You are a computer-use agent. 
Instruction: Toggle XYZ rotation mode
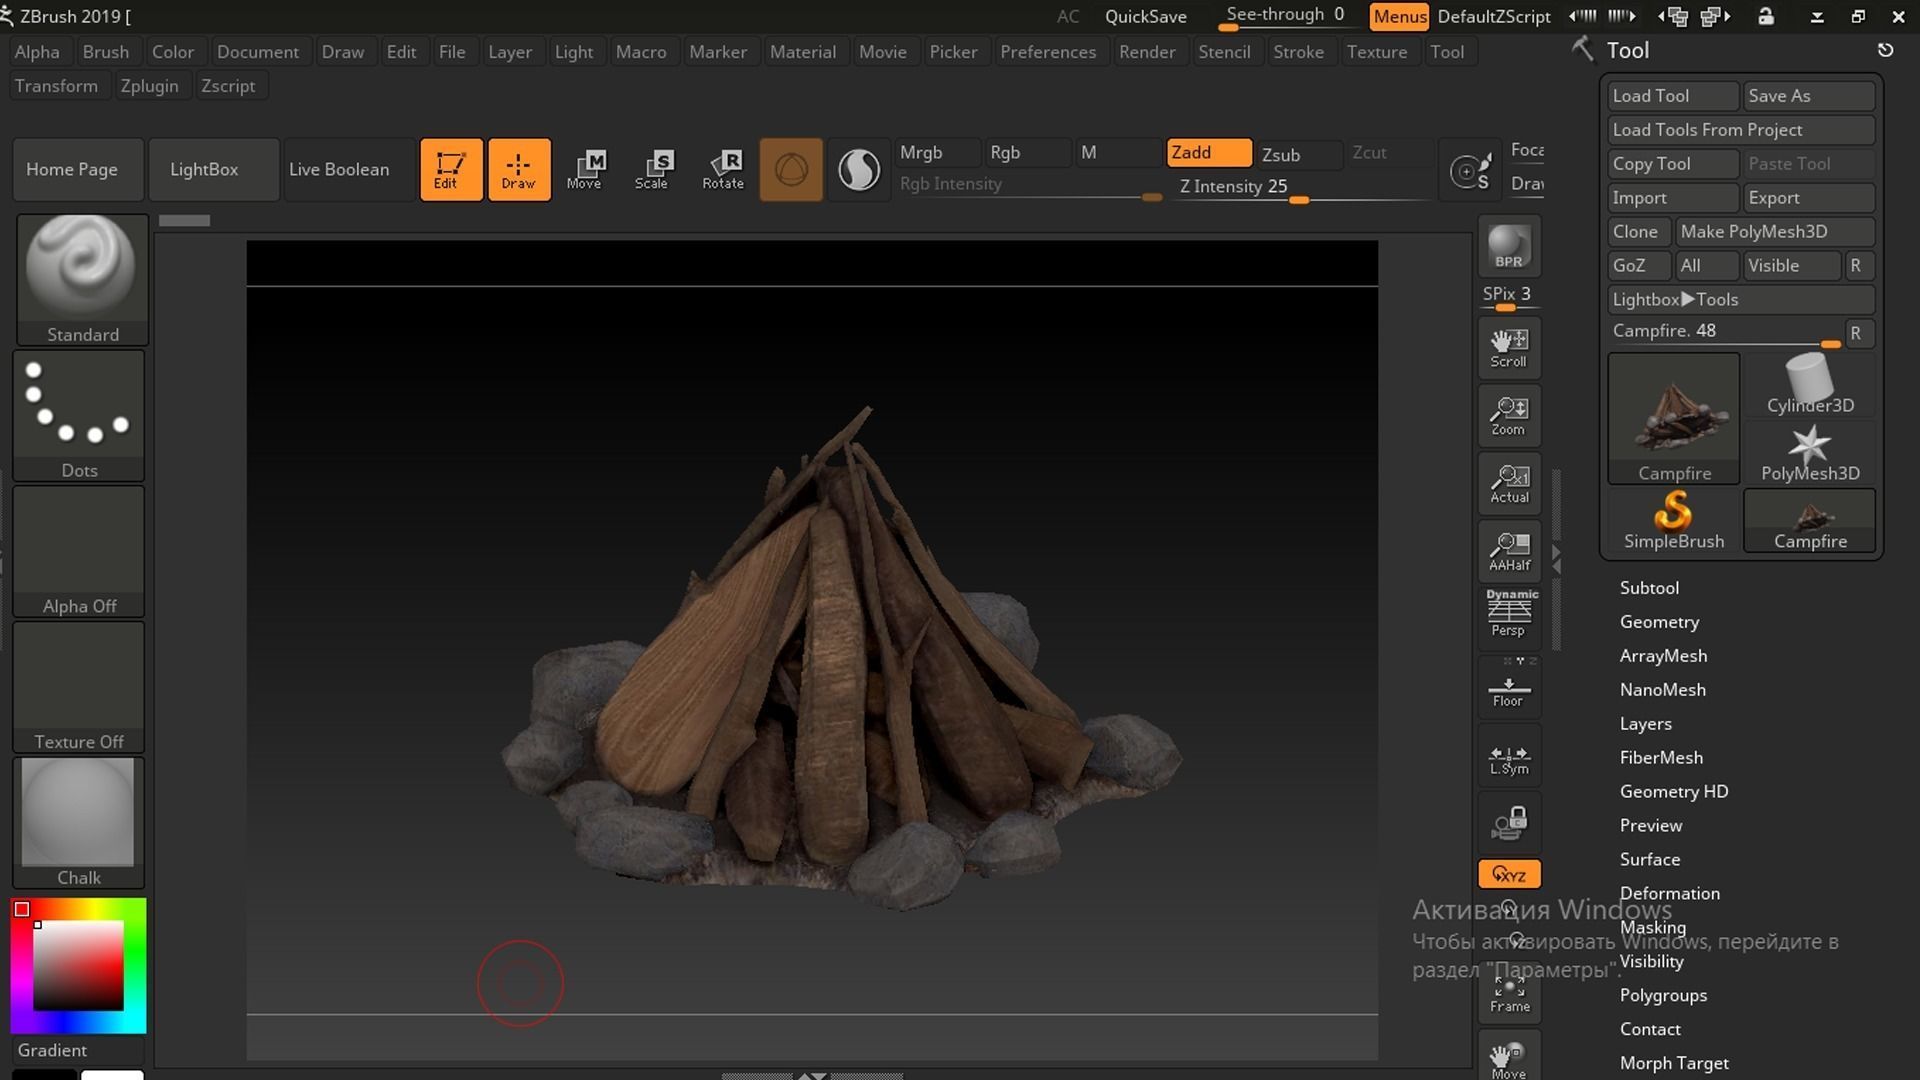1509,874
